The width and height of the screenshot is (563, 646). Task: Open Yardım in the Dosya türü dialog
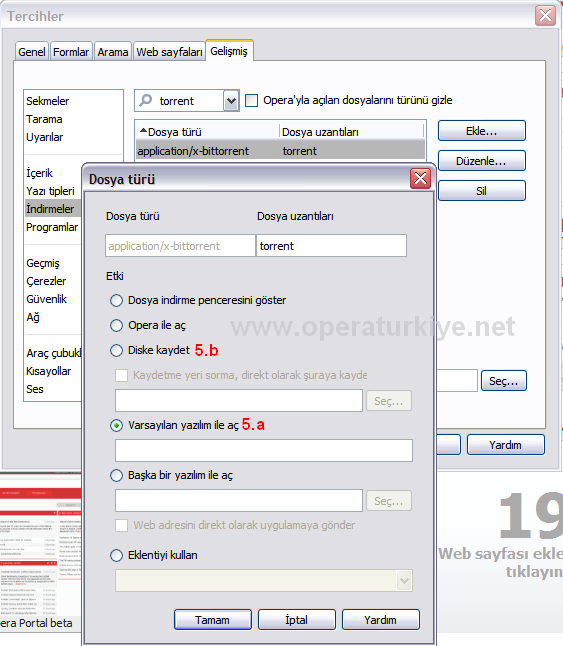[x=381, y=620]
